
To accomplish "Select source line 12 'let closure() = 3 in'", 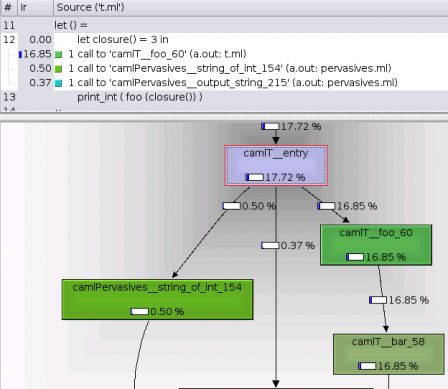I will pos(224,40).
